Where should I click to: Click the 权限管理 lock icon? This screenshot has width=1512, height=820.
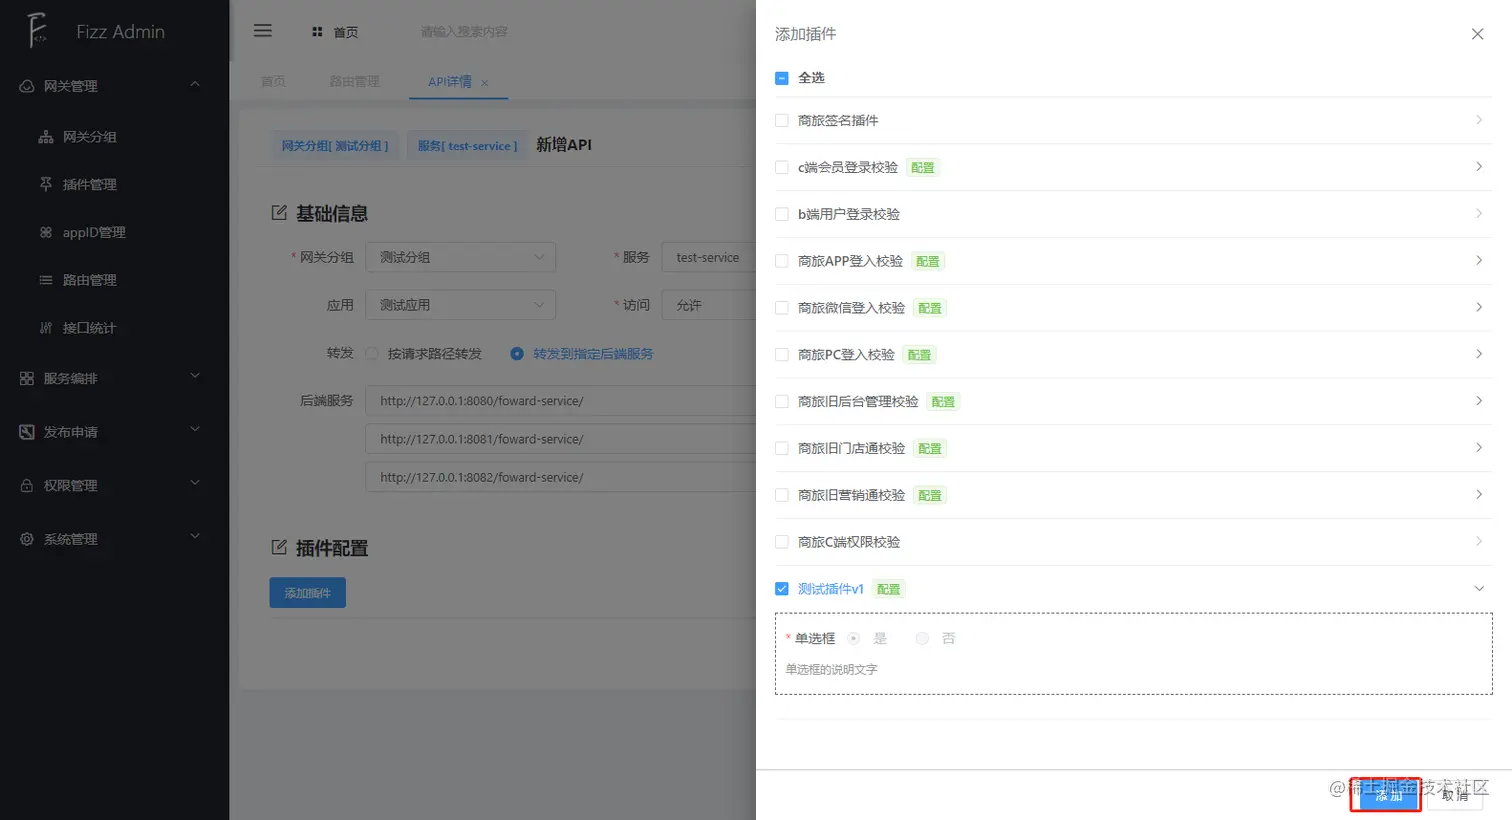[x=27, y=485]
